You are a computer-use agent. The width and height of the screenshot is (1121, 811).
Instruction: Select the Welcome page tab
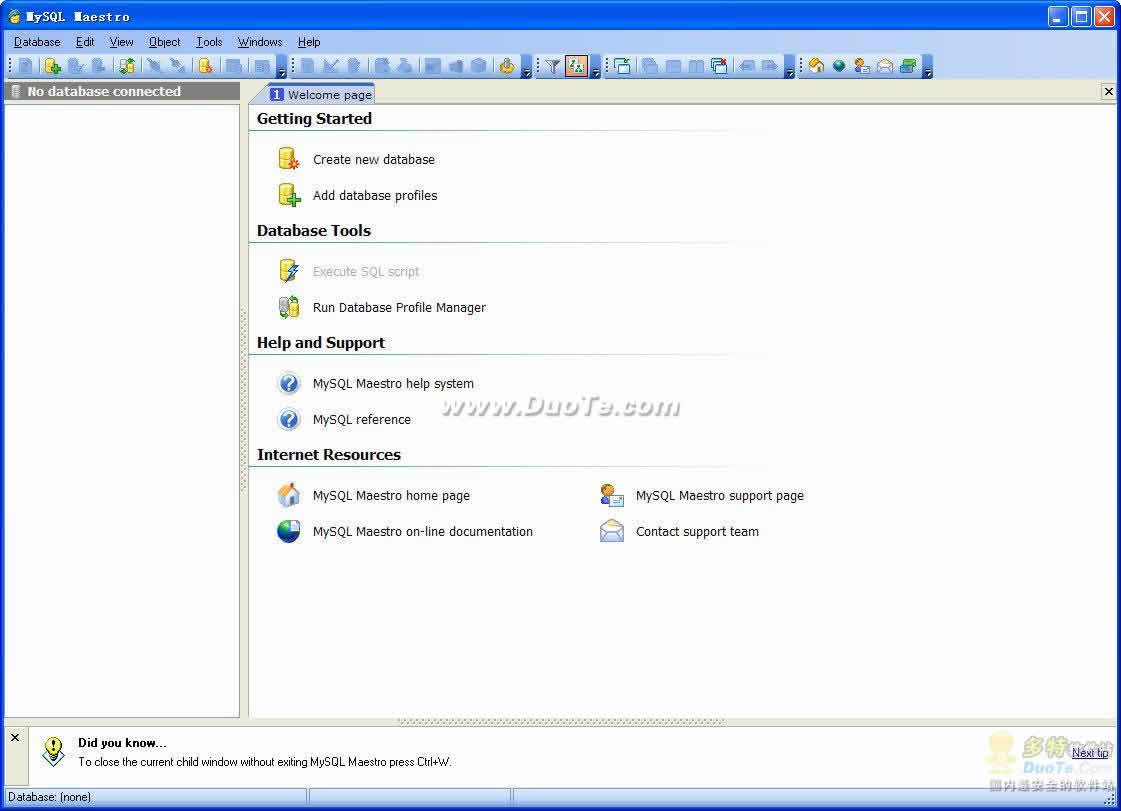click(x=321, y=94)
